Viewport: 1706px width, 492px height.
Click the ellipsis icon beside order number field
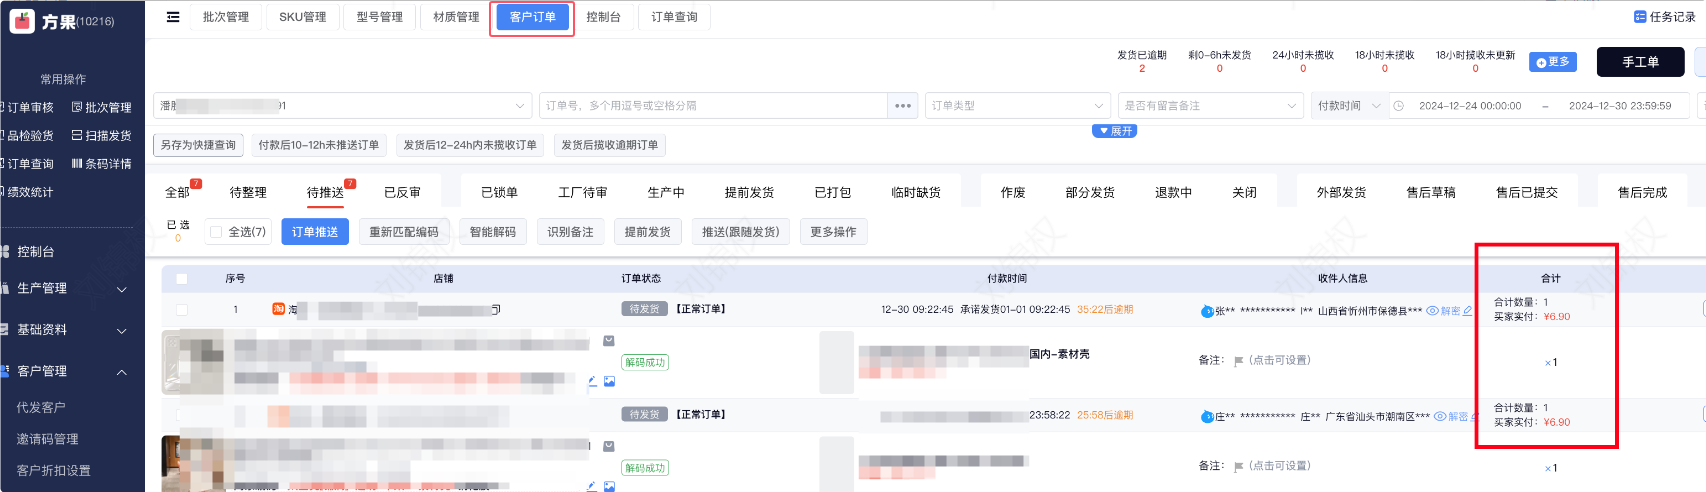tap(902, 106)
